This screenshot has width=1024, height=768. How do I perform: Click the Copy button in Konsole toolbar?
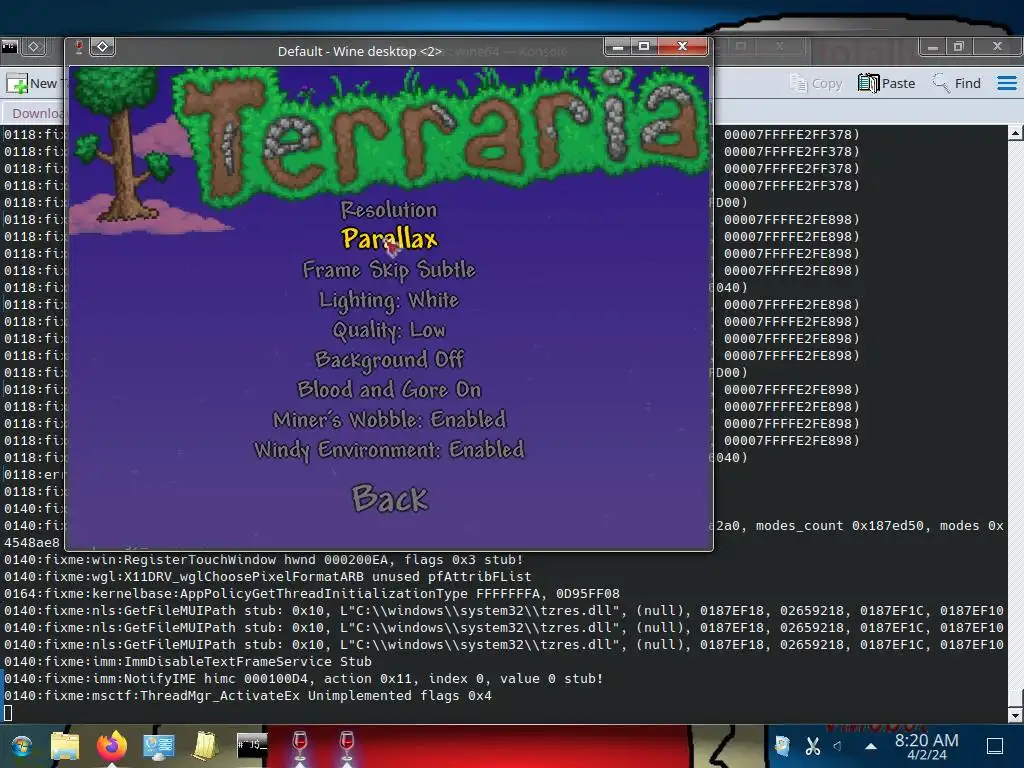816,84
